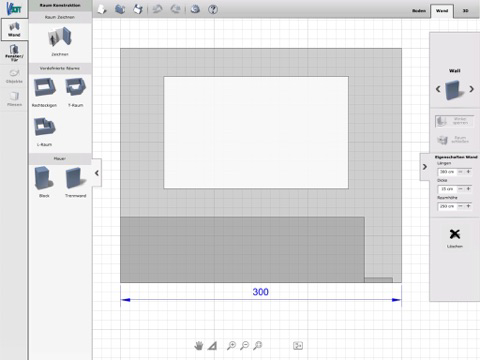The width and height of the screenshot is (480, 360).
Task: Open the Fliesen category
Action: [x=14, y=99]
